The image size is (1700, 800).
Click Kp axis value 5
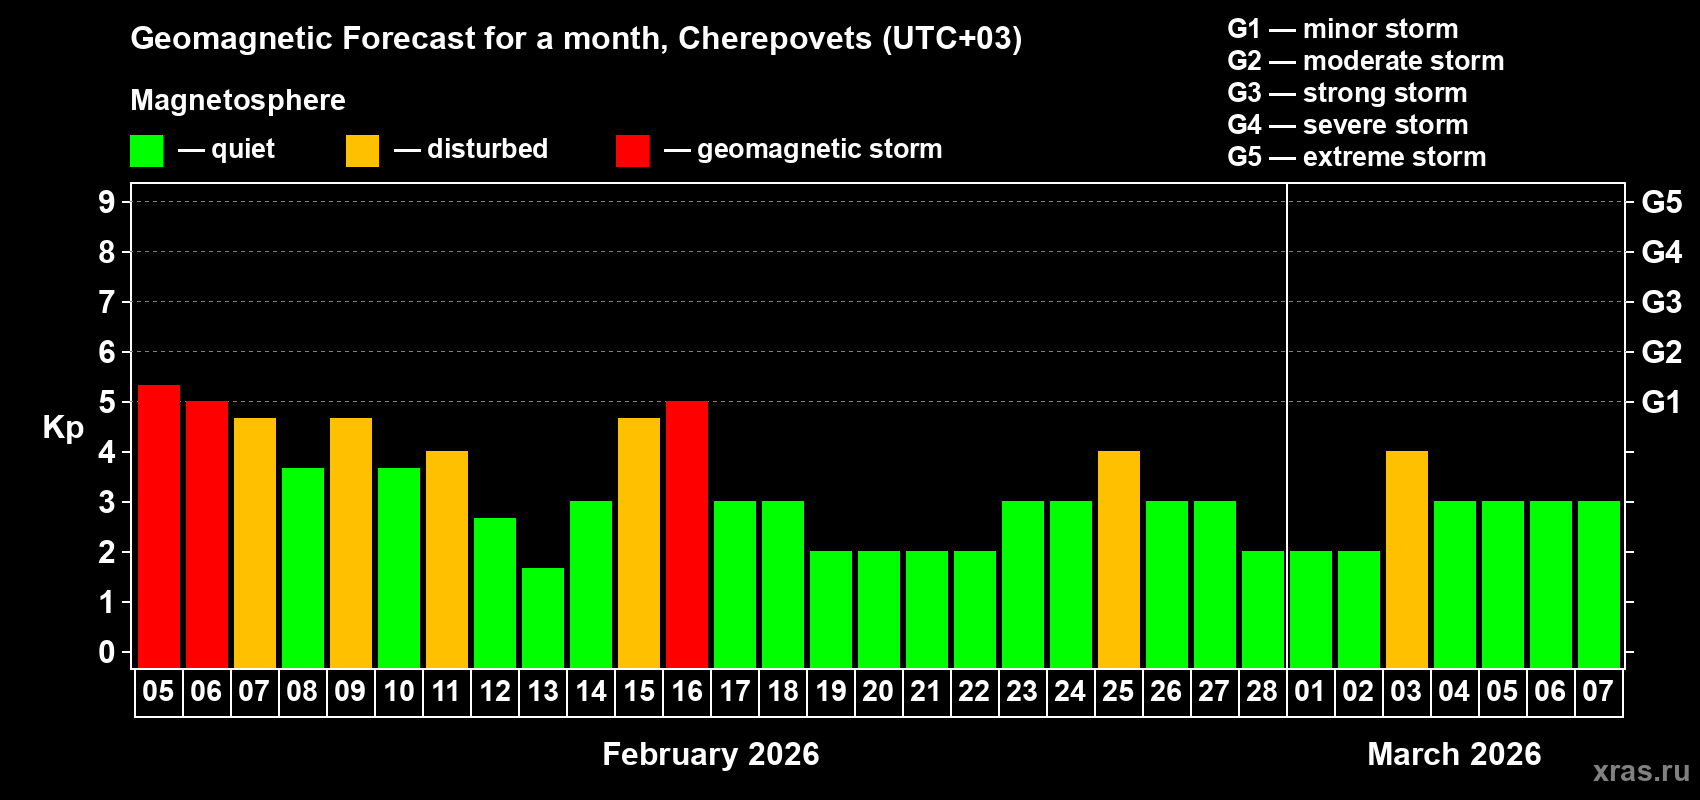(107, 402)
